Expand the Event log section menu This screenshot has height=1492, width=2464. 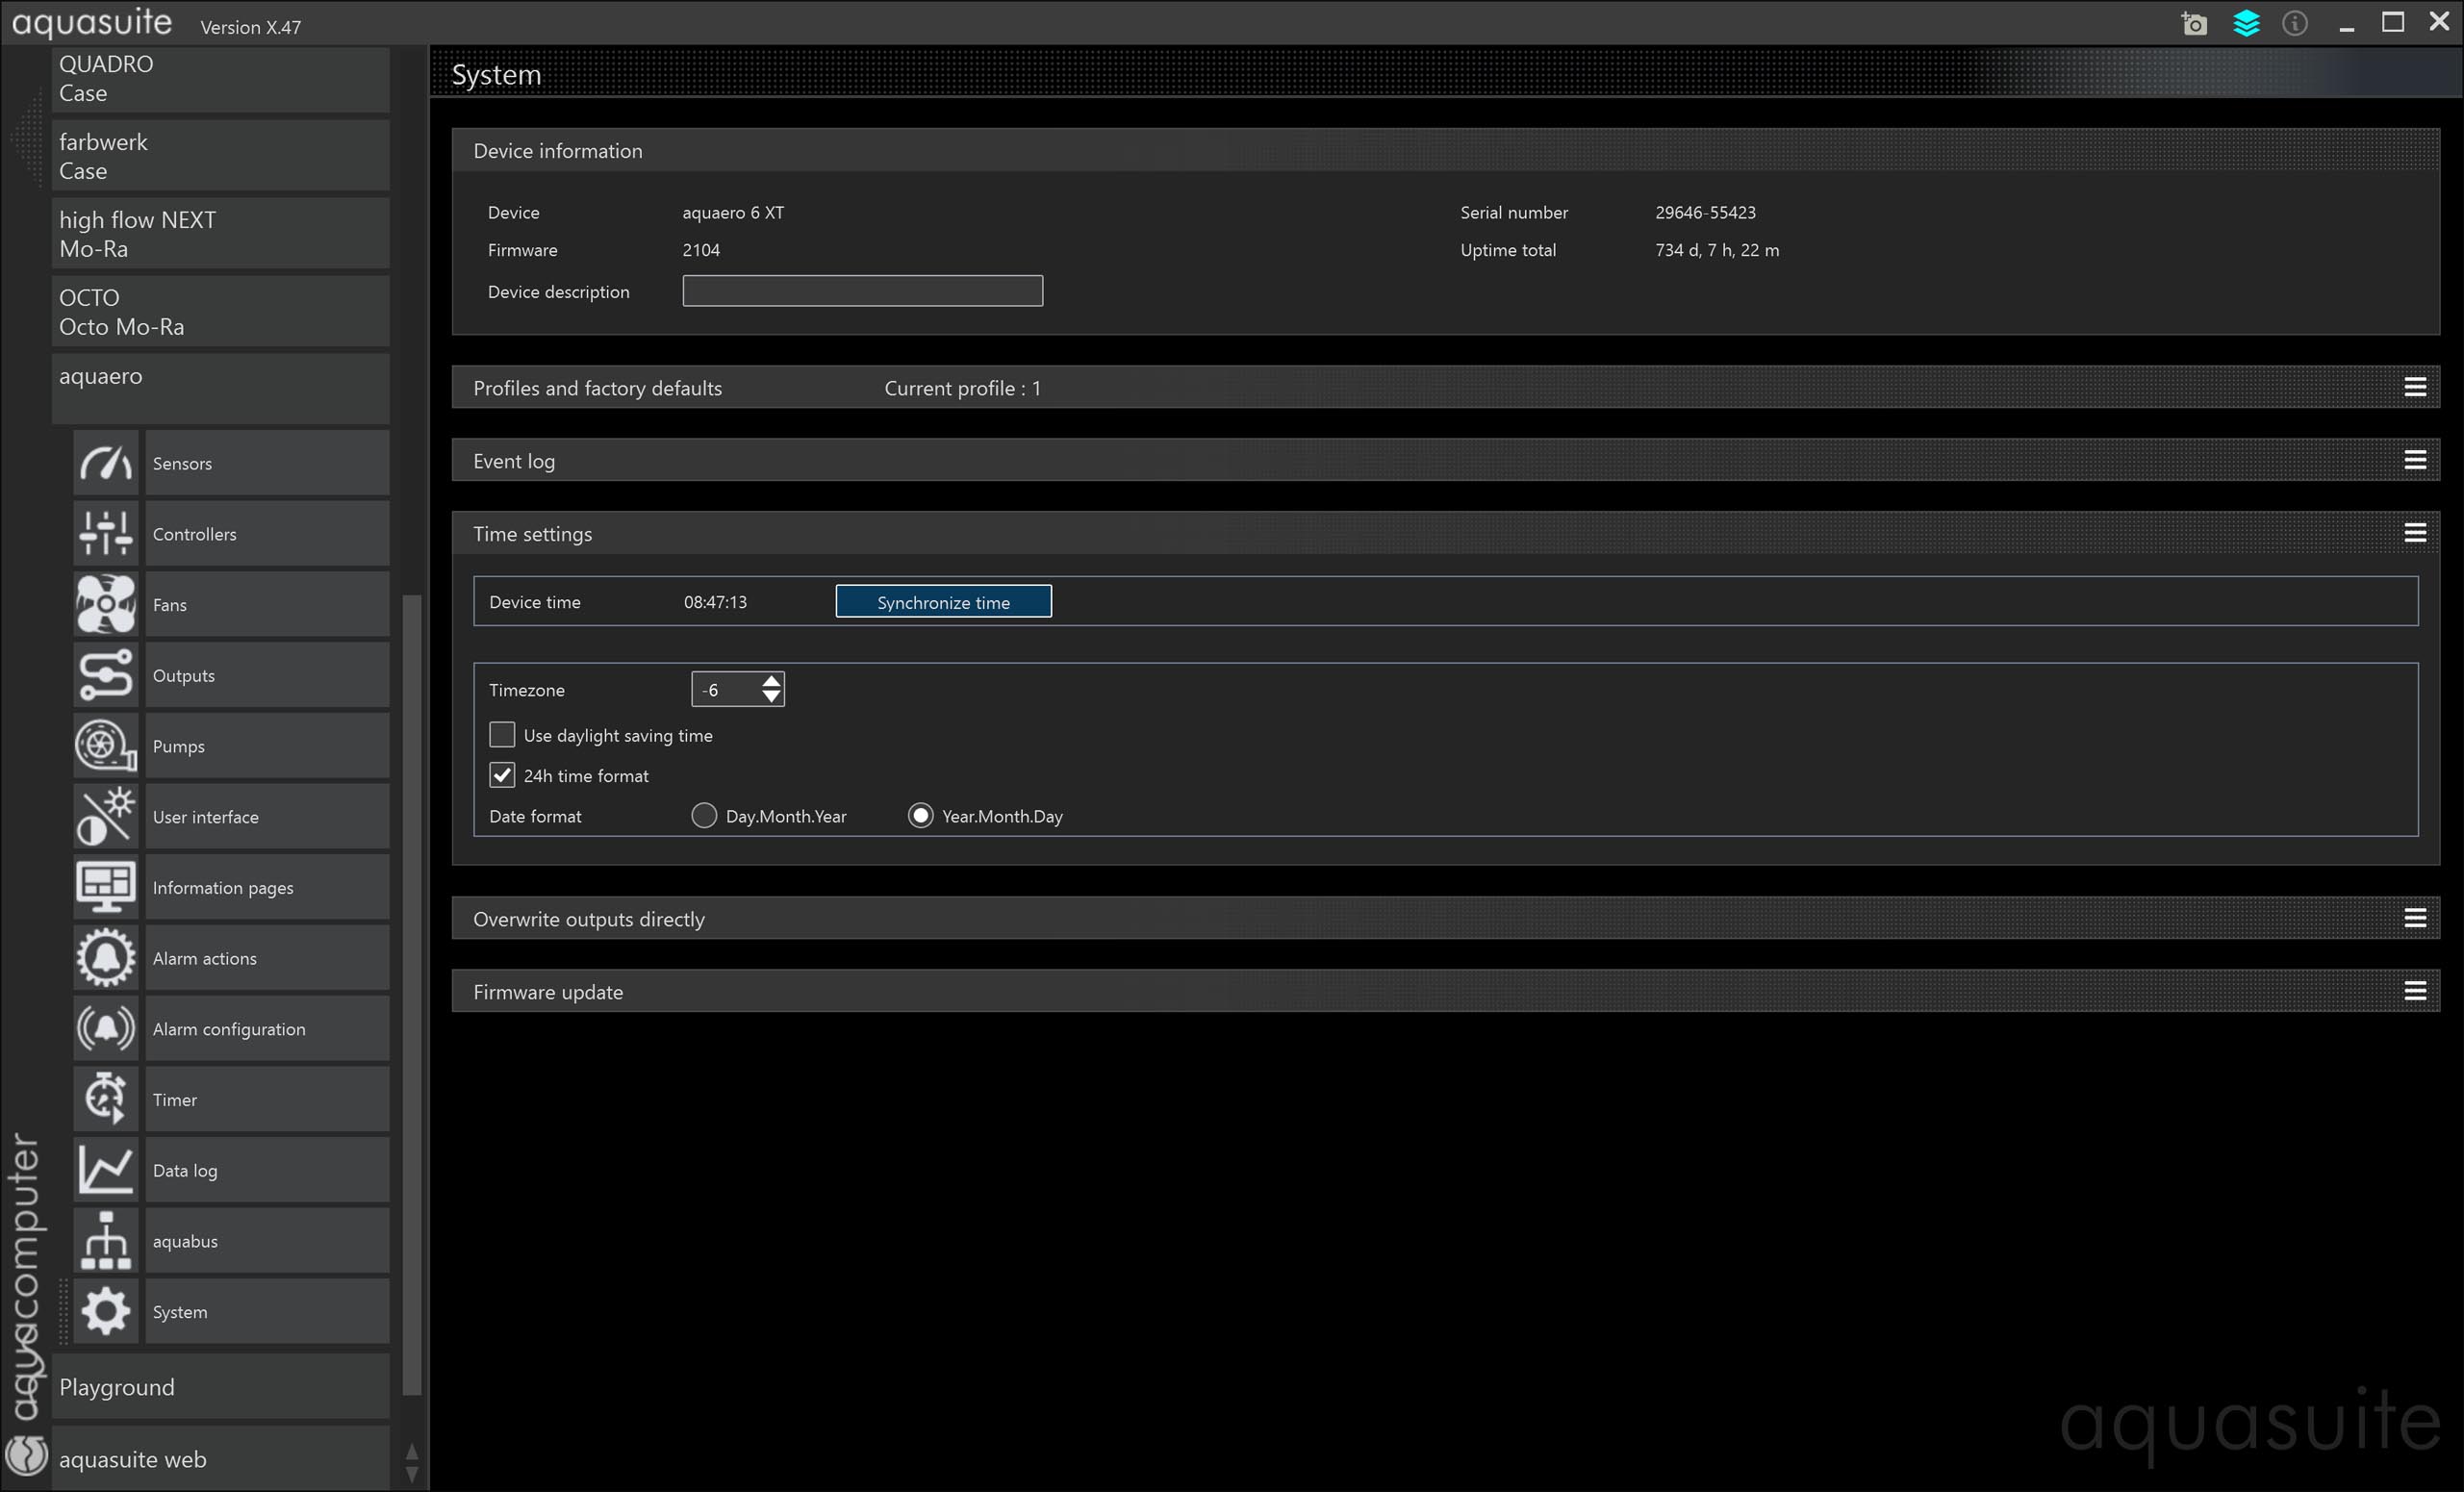(x=2415, y=460)
